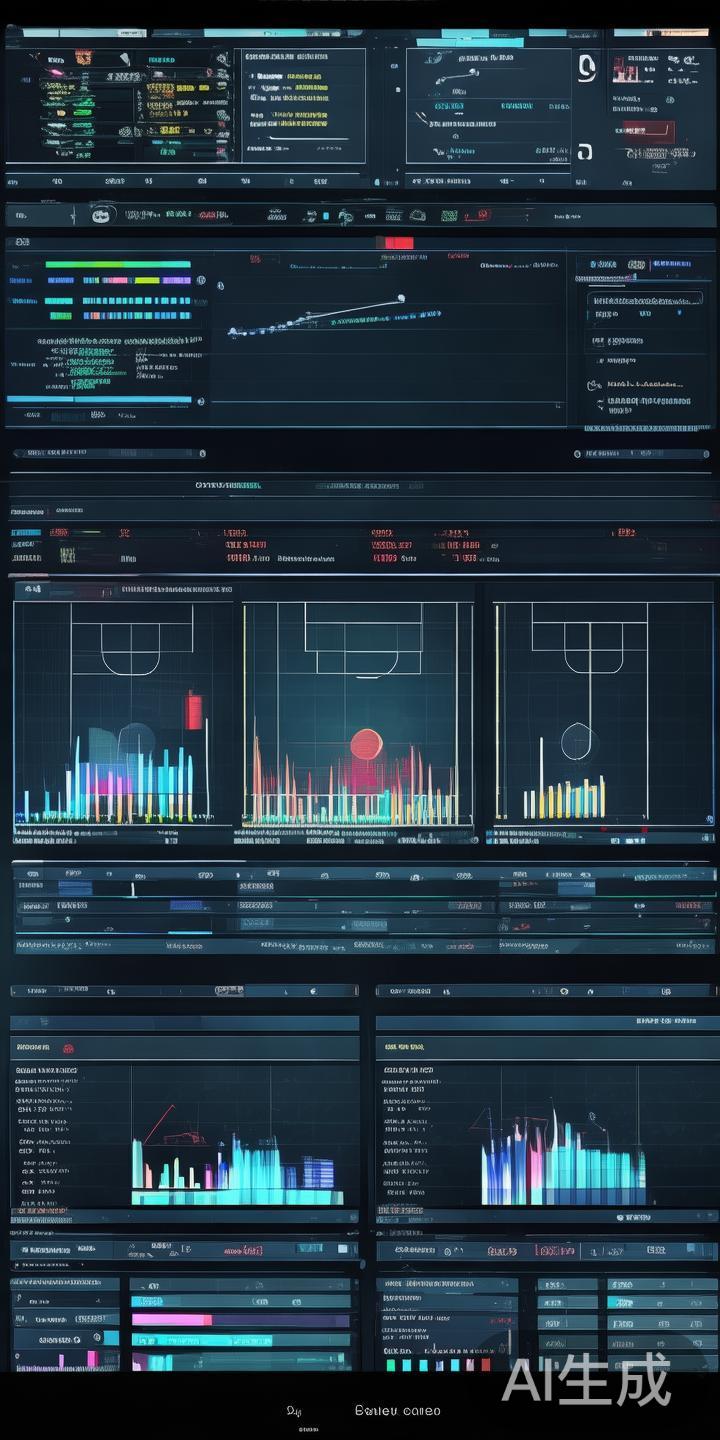Click the round face icon in the toolbar strip
The height and width of the screenshot is (1440, 720).
point(102,215)
